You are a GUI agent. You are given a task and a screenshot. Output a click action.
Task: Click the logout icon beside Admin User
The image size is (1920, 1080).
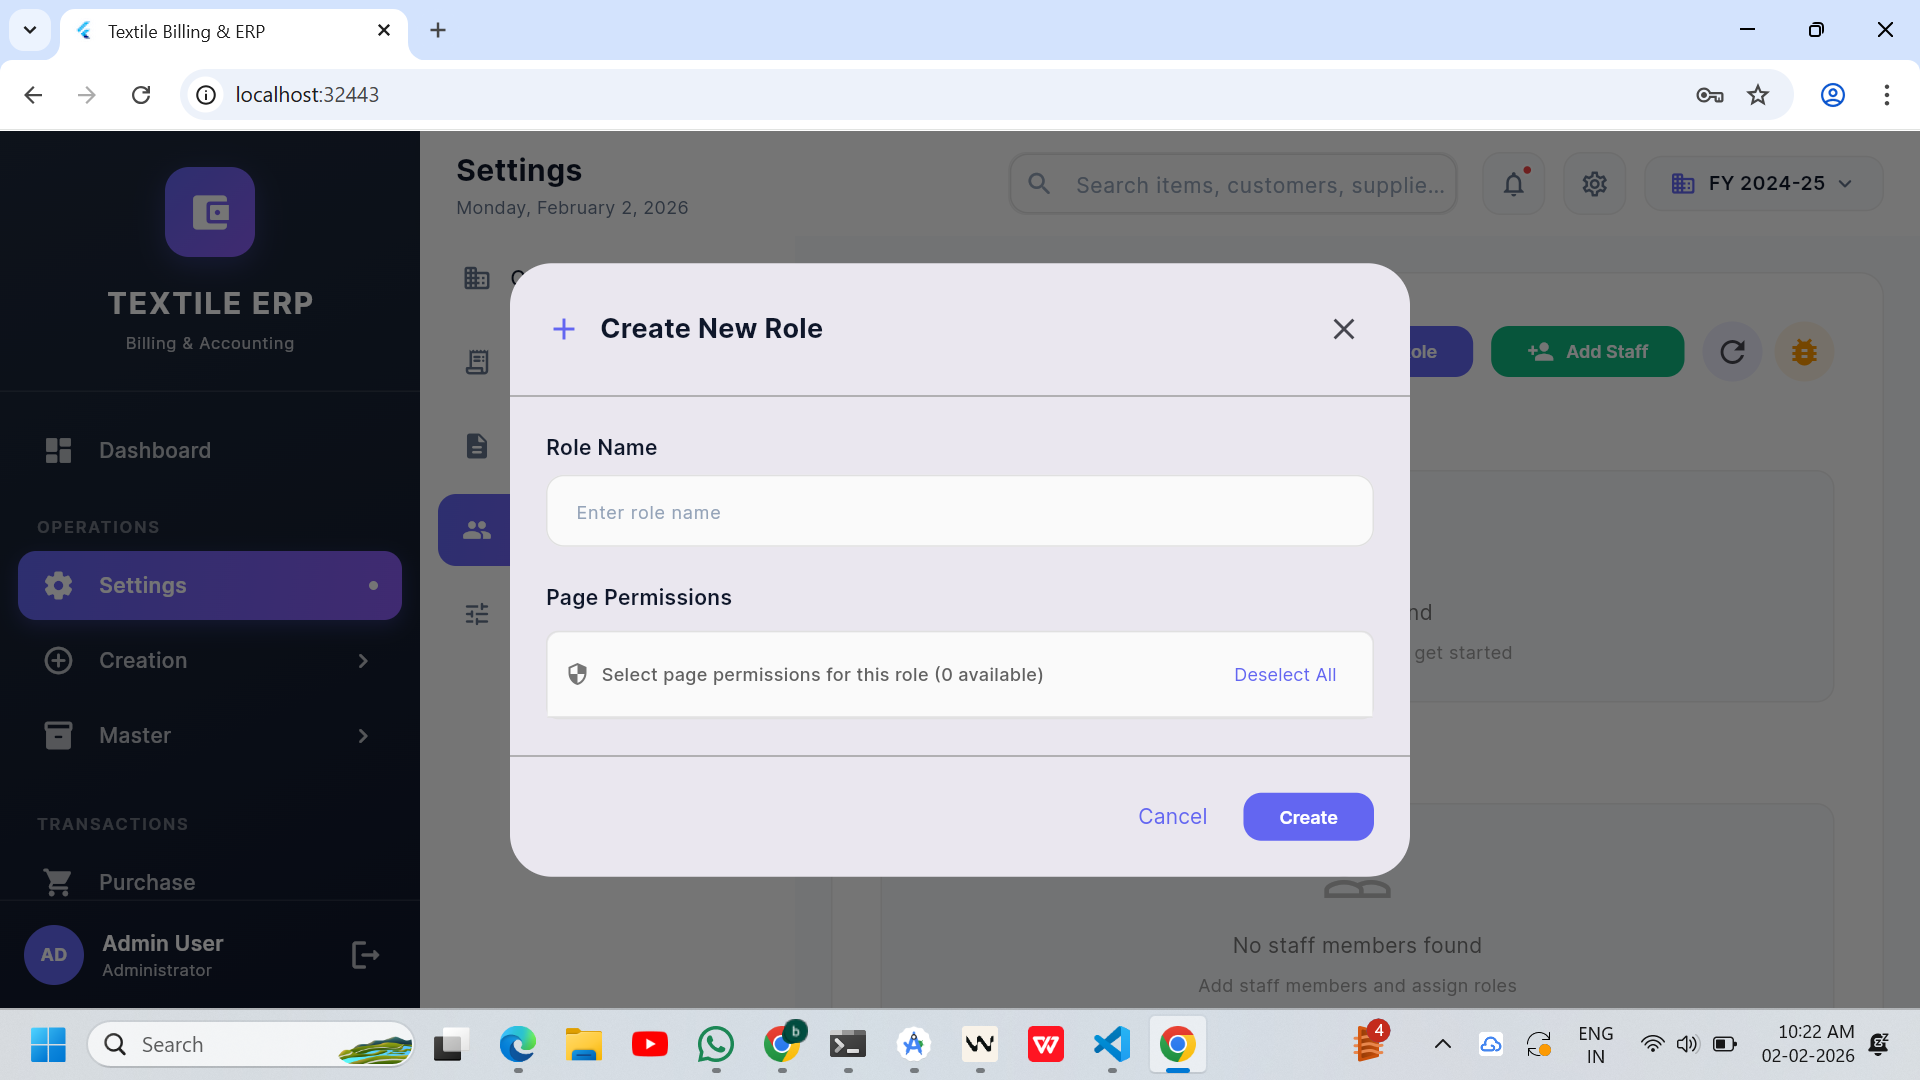365,955
